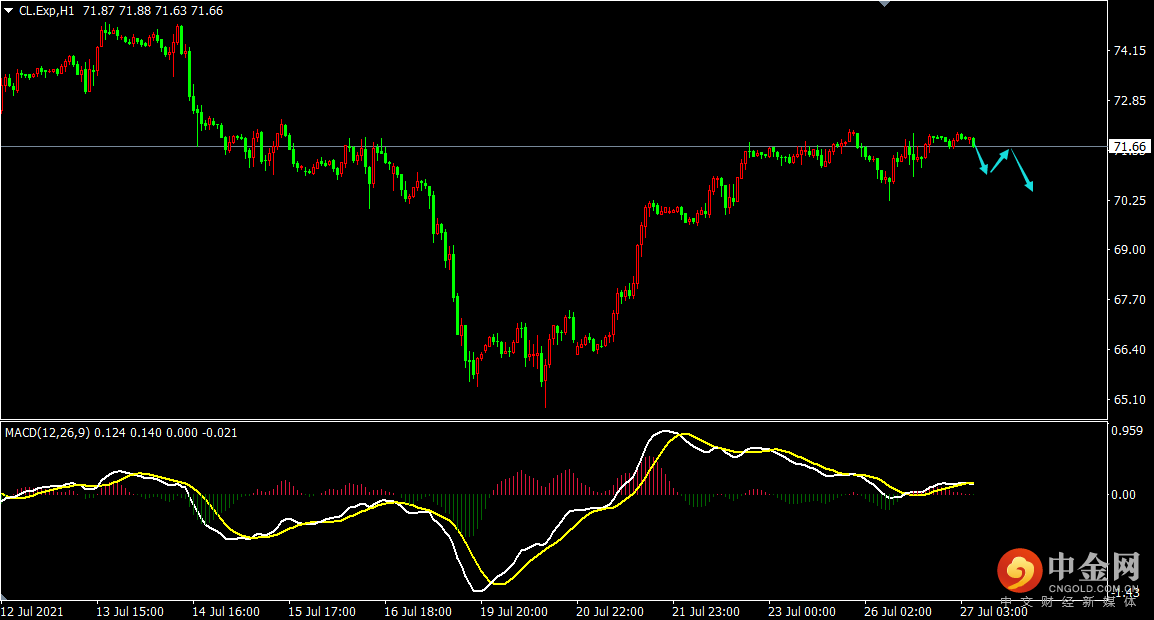Click the MACD(12,26,9) indicator label
This screenshot has height=620, width=1154.
[47, 433]
